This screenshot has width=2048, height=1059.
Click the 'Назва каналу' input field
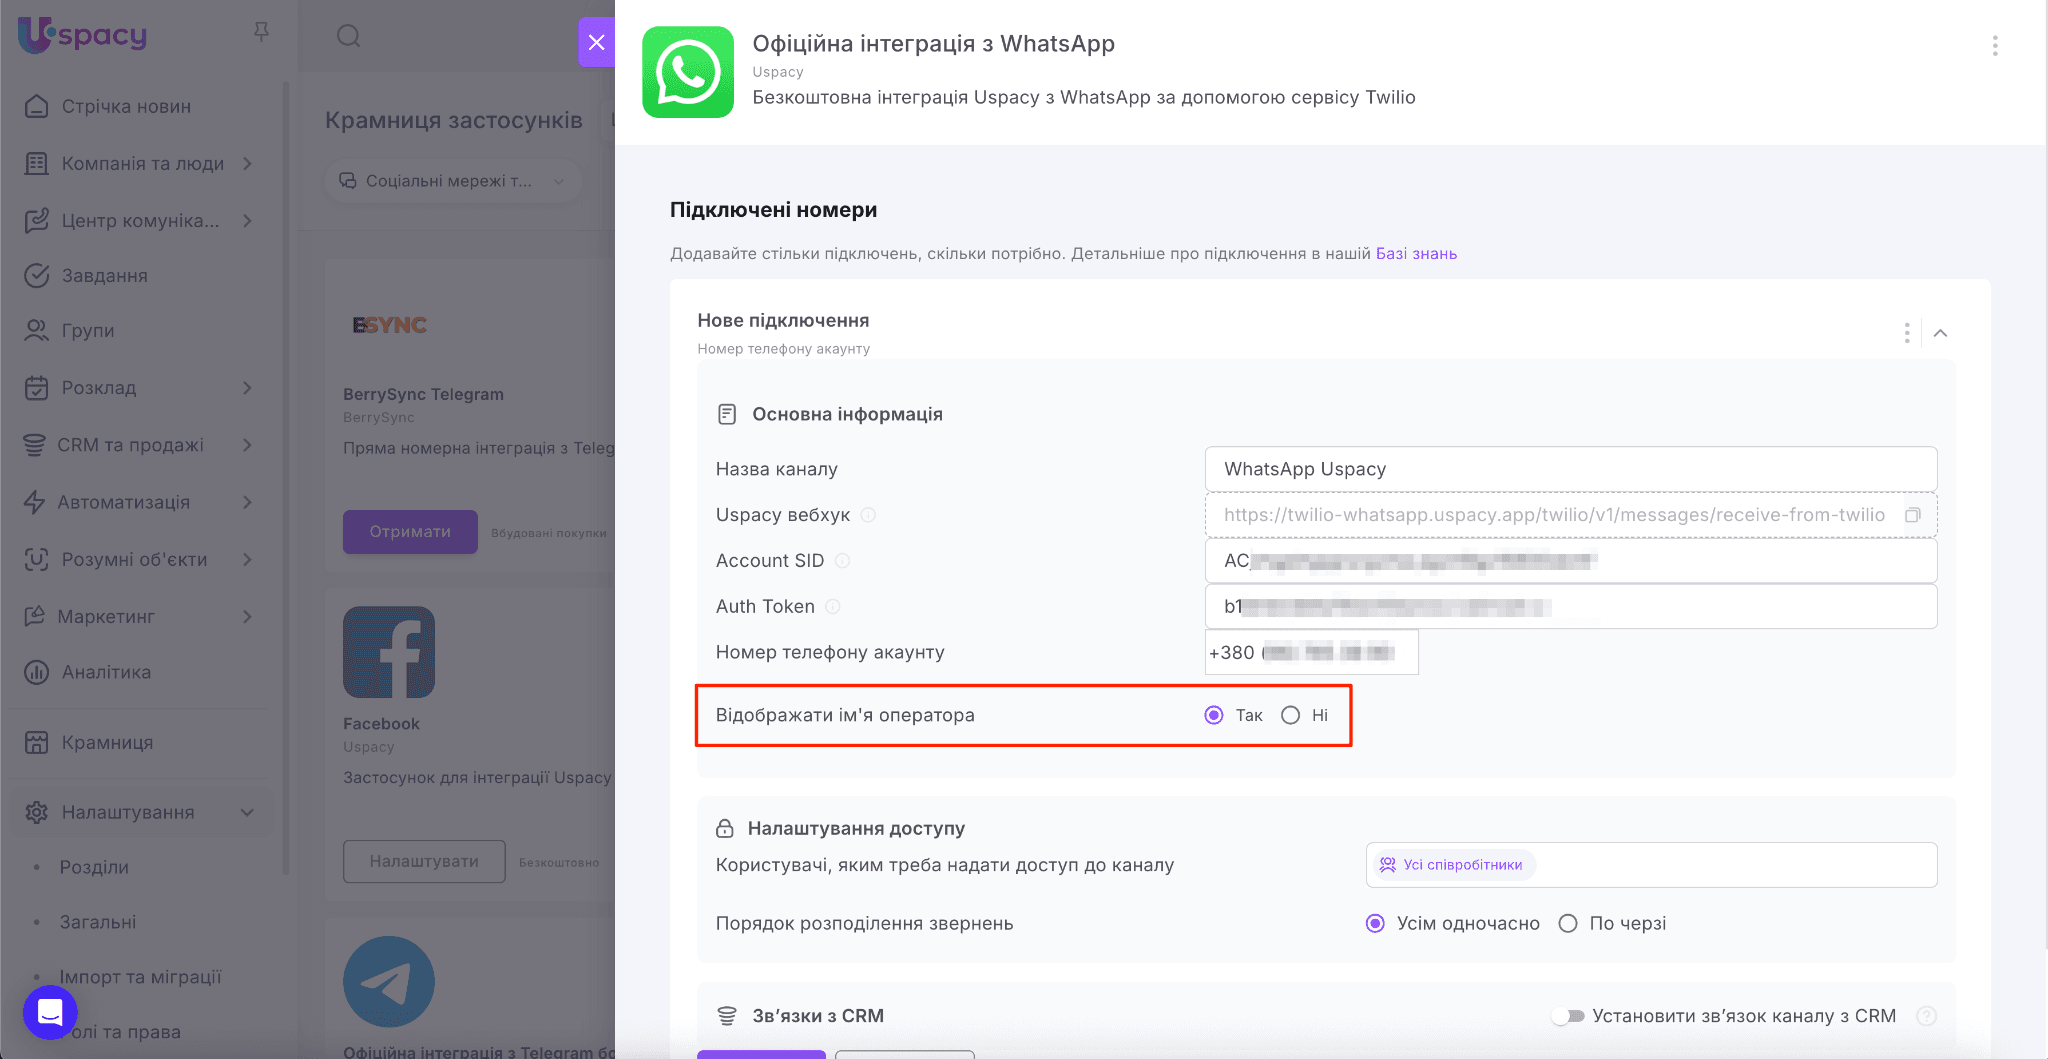[x=1570, y=469]
